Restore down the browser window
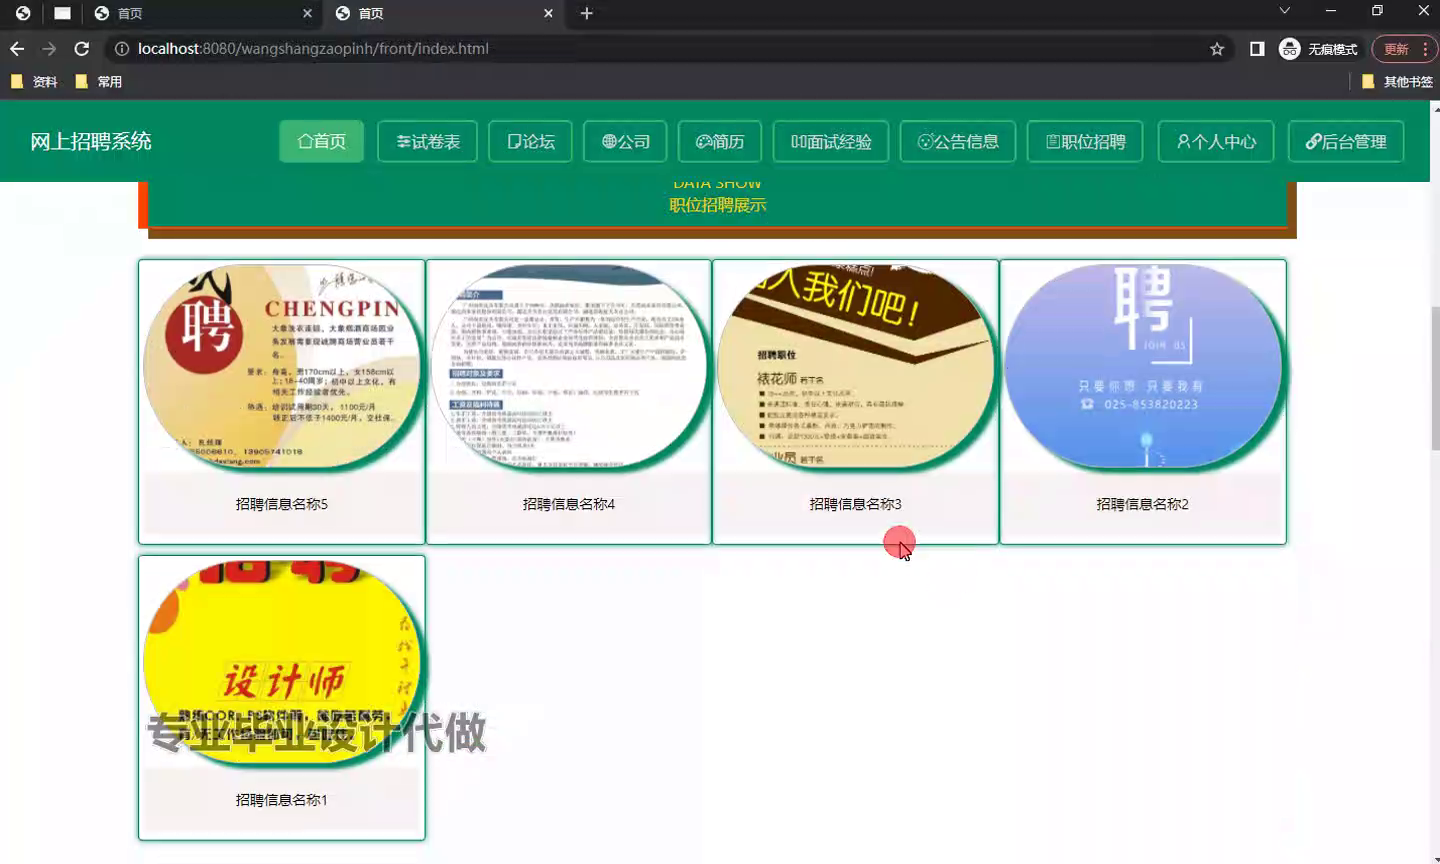The height and width of the screenshot is (864, 1440). click(1377, 11)
